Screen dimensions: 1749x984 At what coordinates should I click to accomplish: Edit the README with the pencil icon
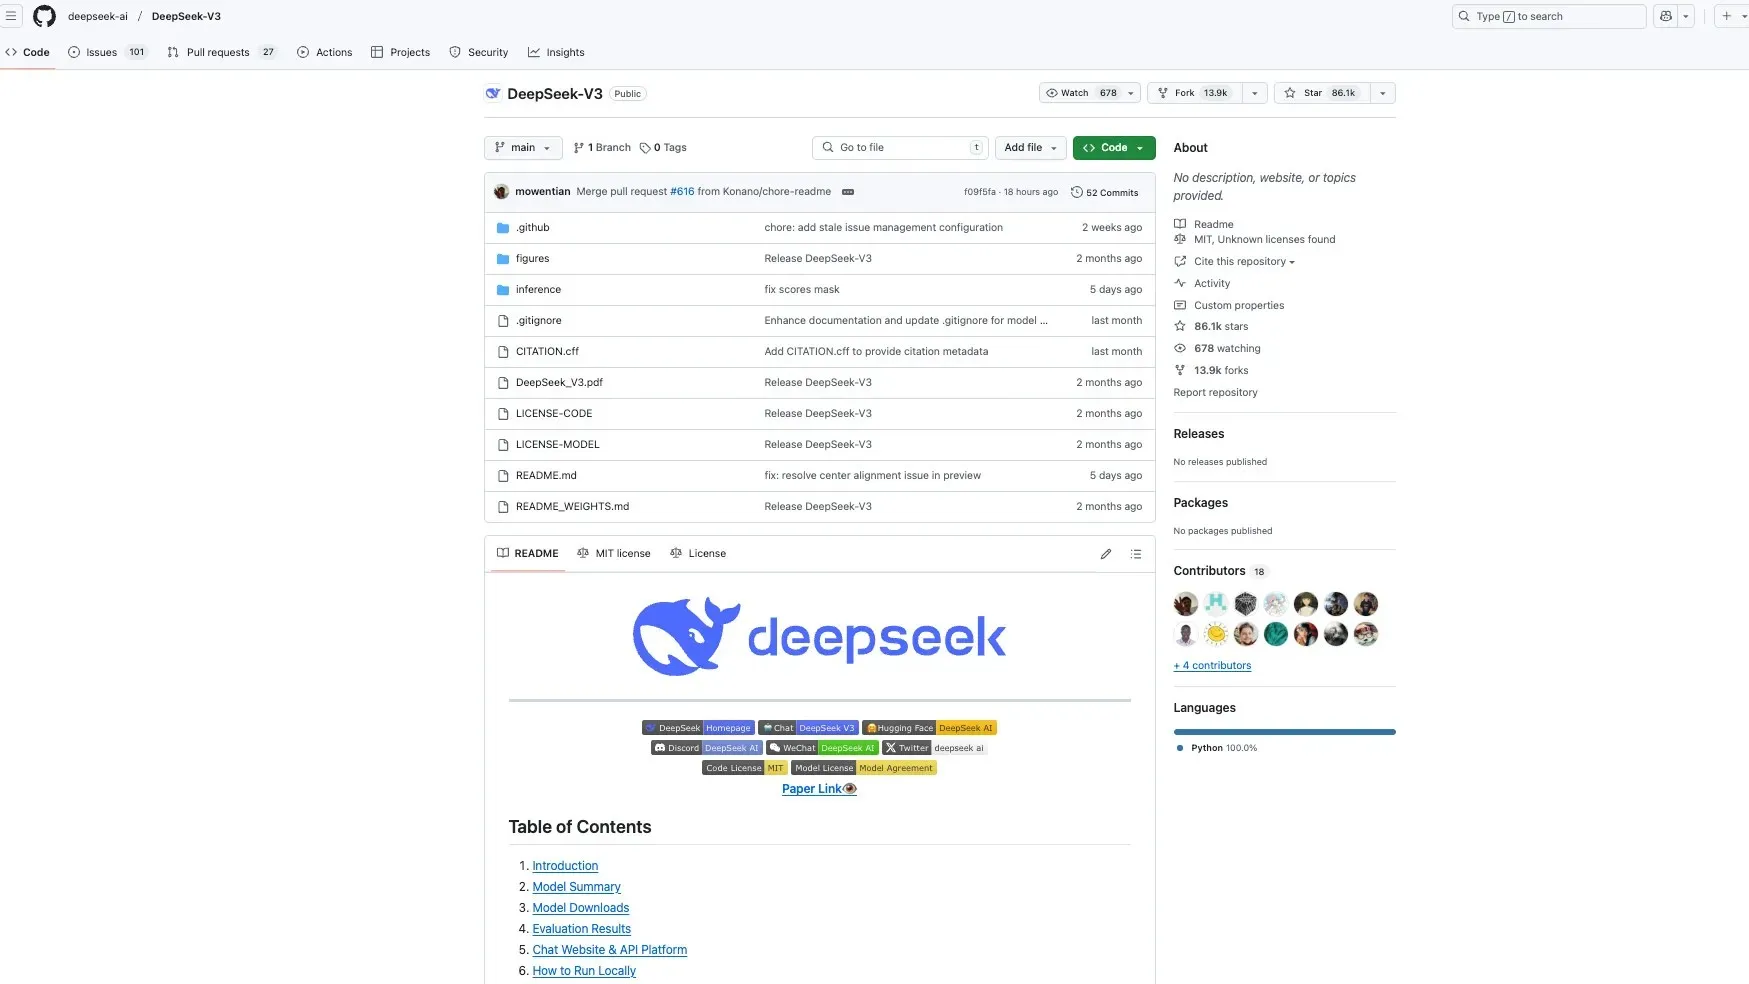tap(1105, 553)
